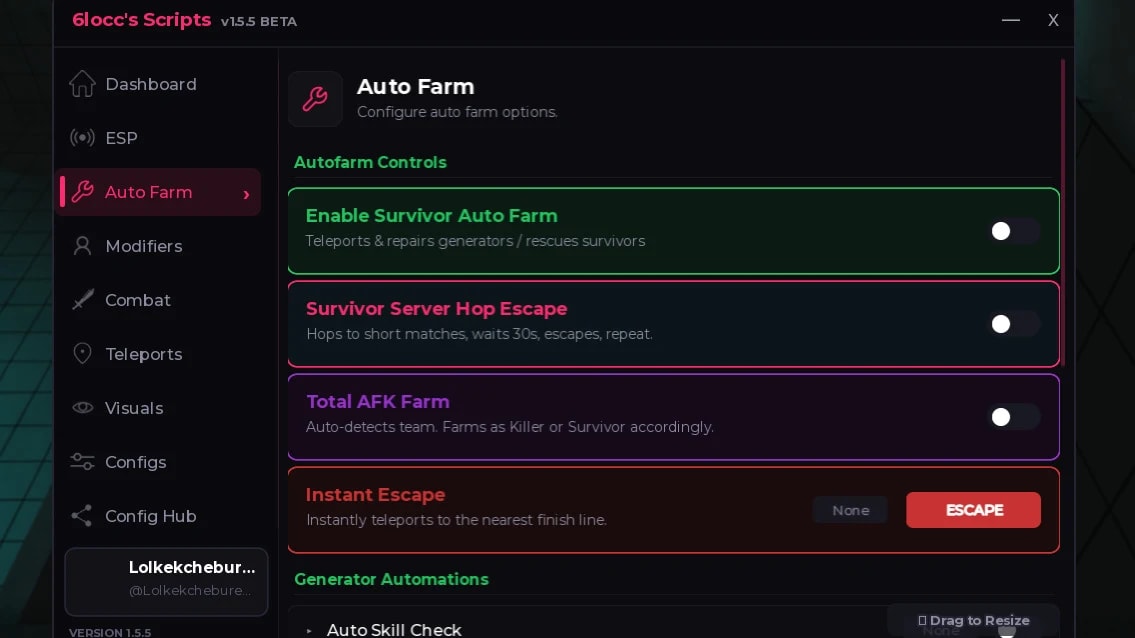Open Combat via the sword icon
1135x638 pixels.
[83, 300]
